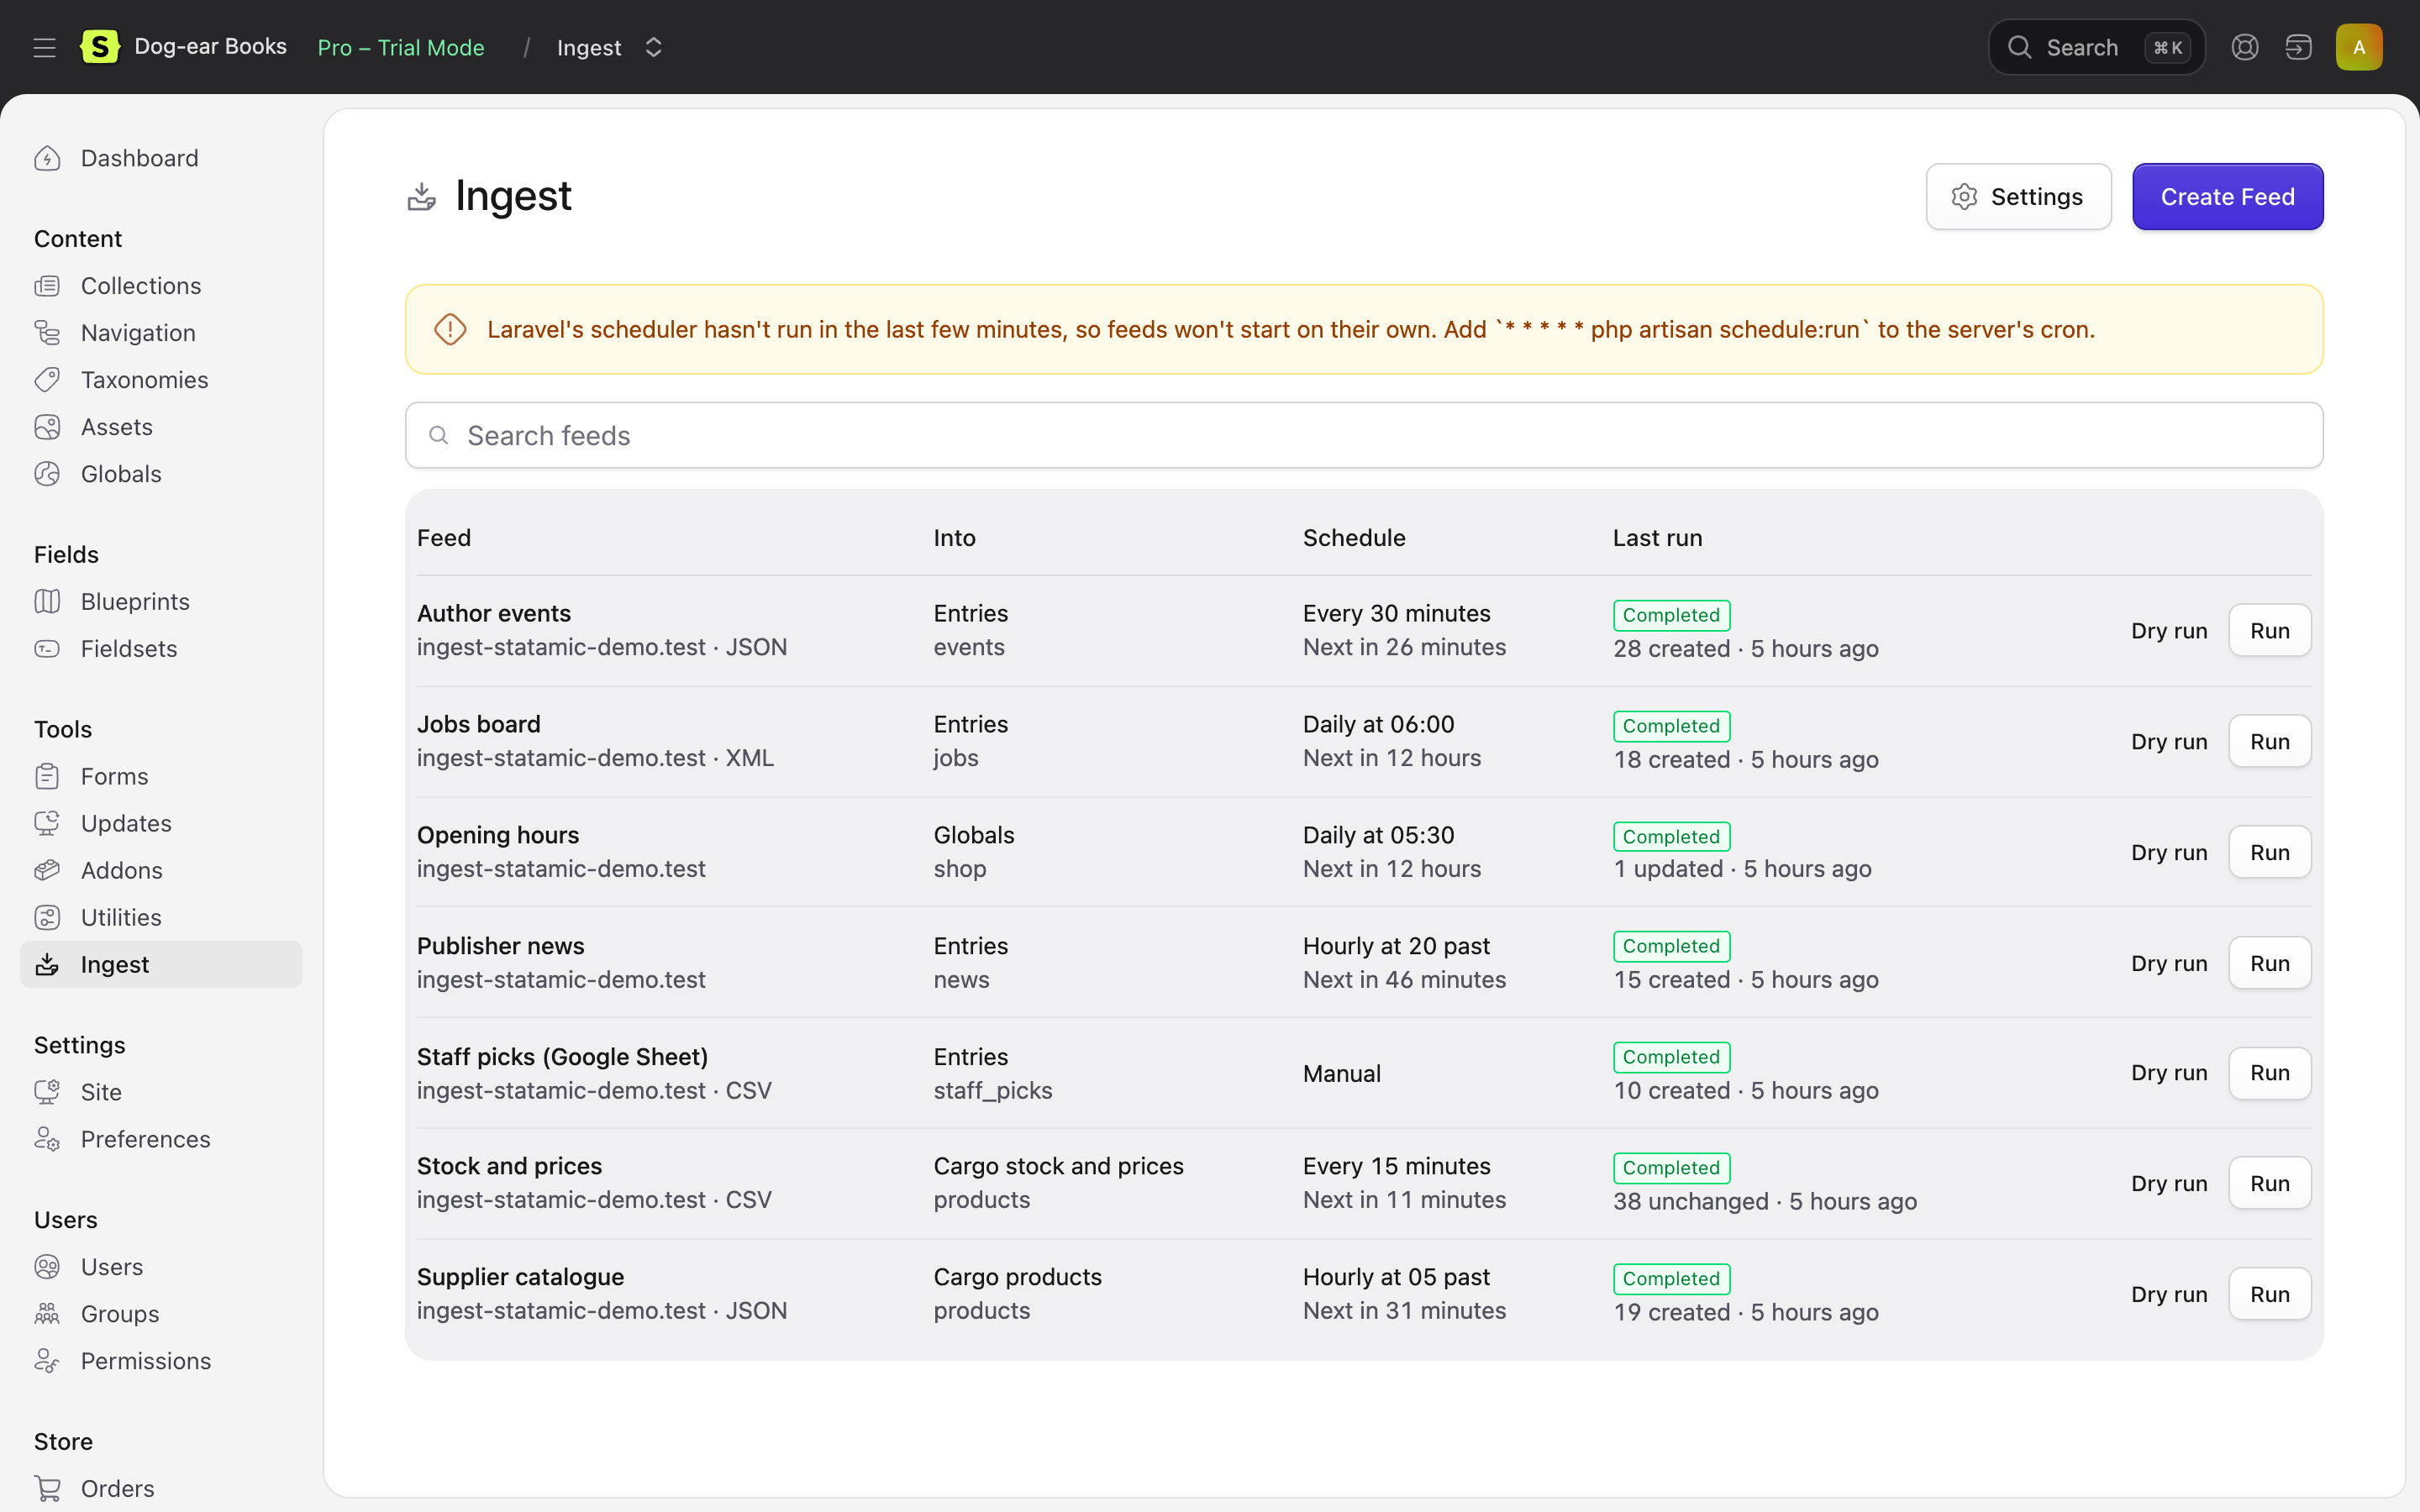Viewport: 2420px width, 1512px height.
Task: Click the Forms sidebar icon
Action: point(47,776)
